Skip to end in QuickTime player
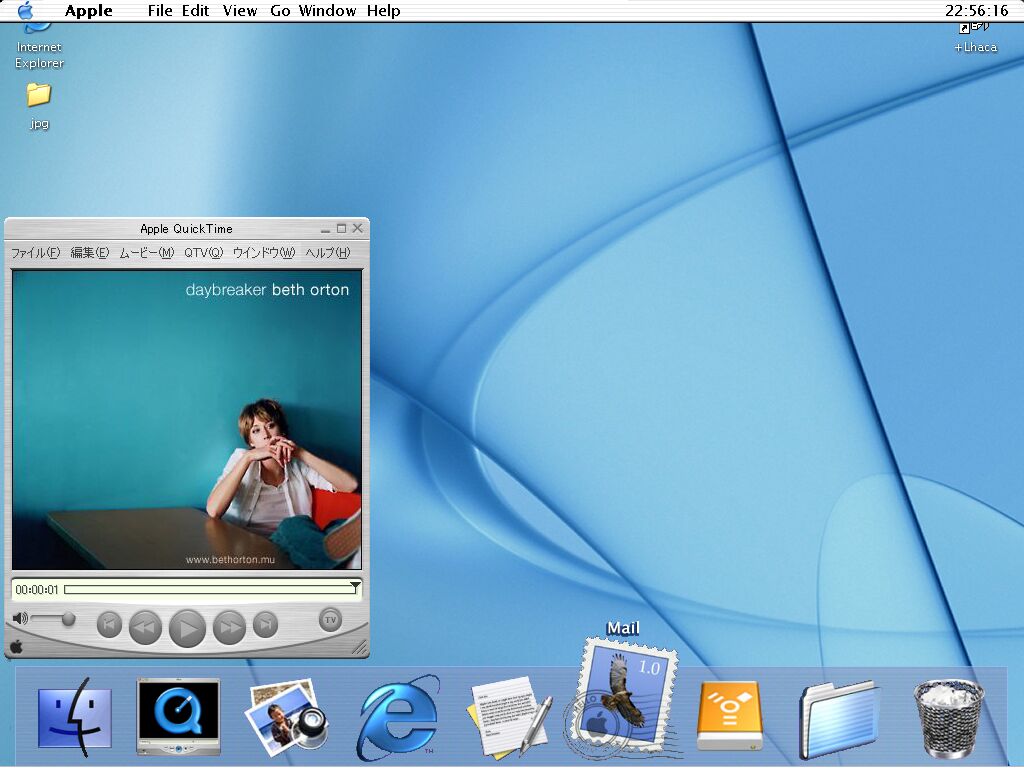Image resolution: width=1024 pixels, height=768 pixels. pyautogui.click(x=265, y=625)
